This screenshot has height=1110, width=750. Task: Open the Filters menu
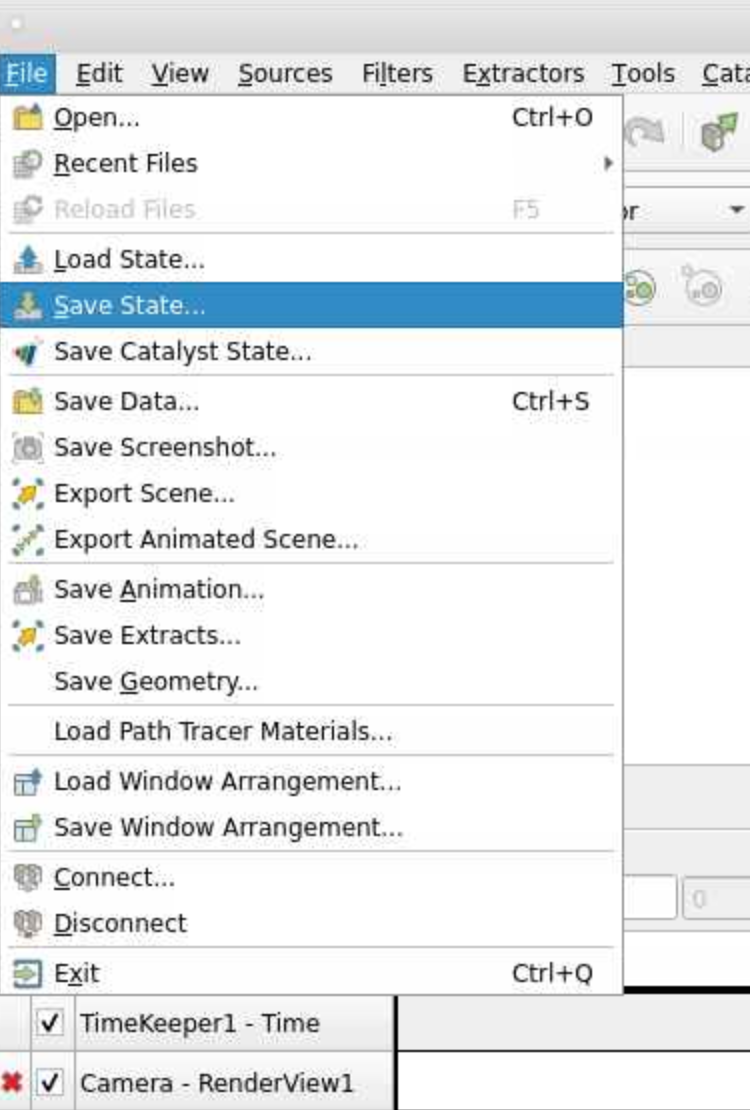397,74
